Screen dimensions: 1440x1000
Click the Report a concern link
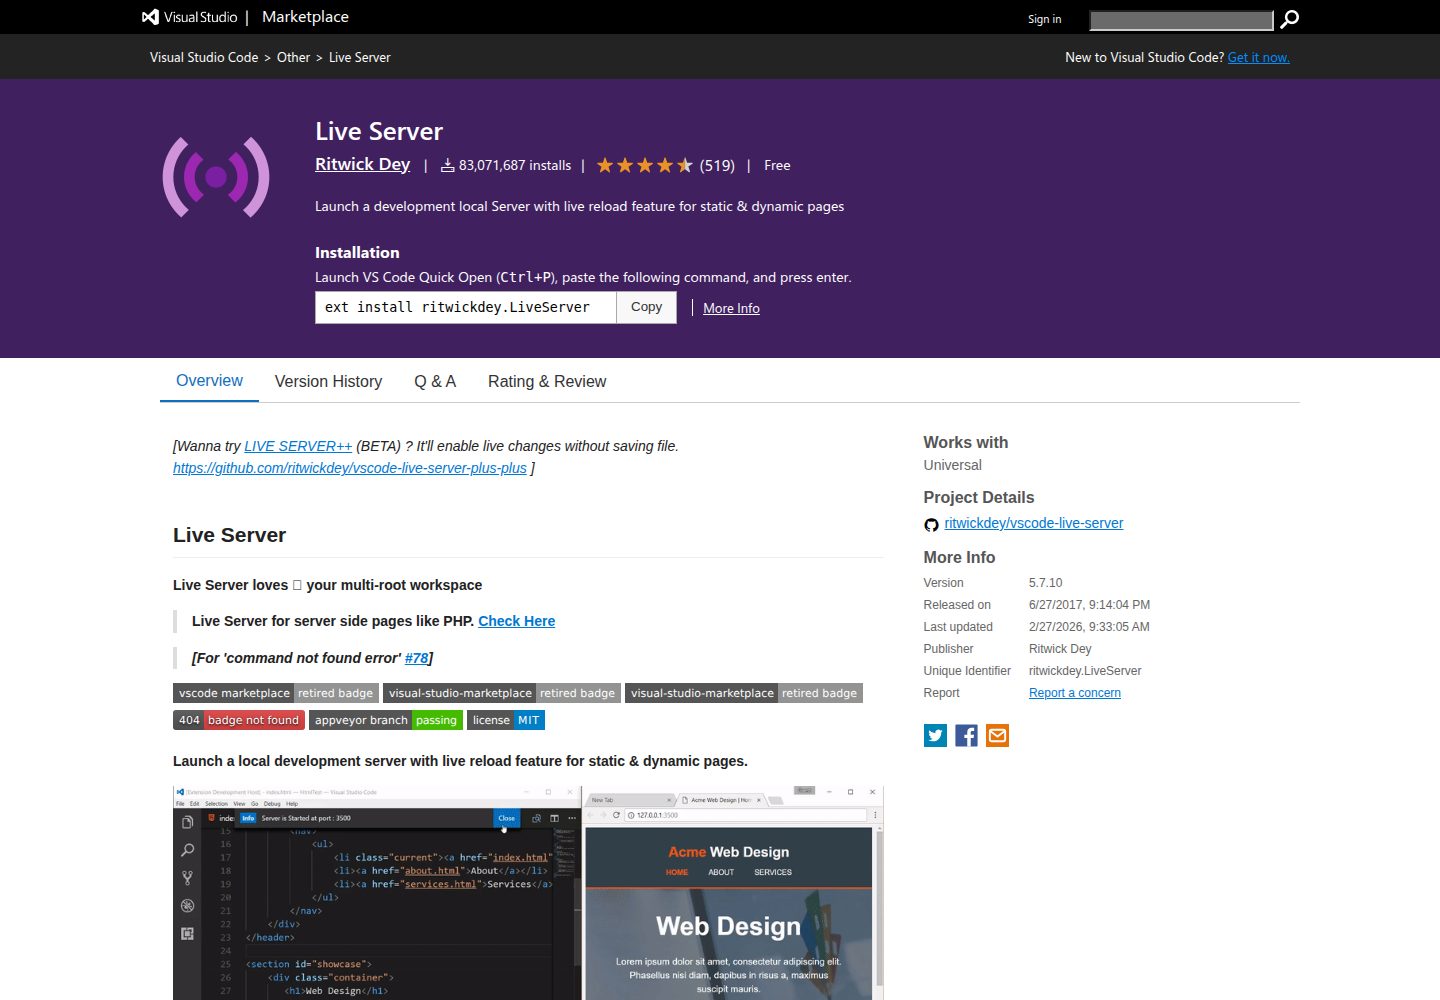[1074, 693]
